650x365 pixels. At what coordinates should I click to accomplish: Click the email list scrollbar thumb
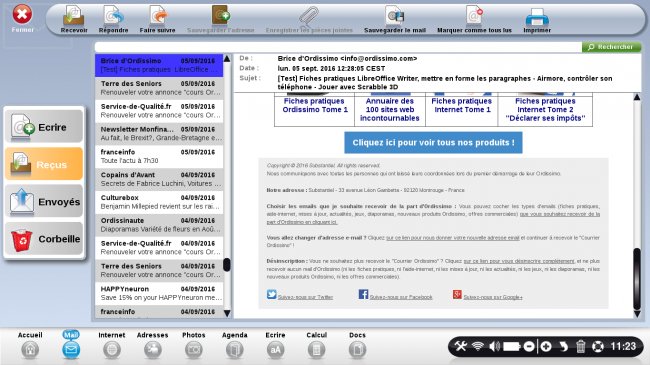[x=226, y=265]
